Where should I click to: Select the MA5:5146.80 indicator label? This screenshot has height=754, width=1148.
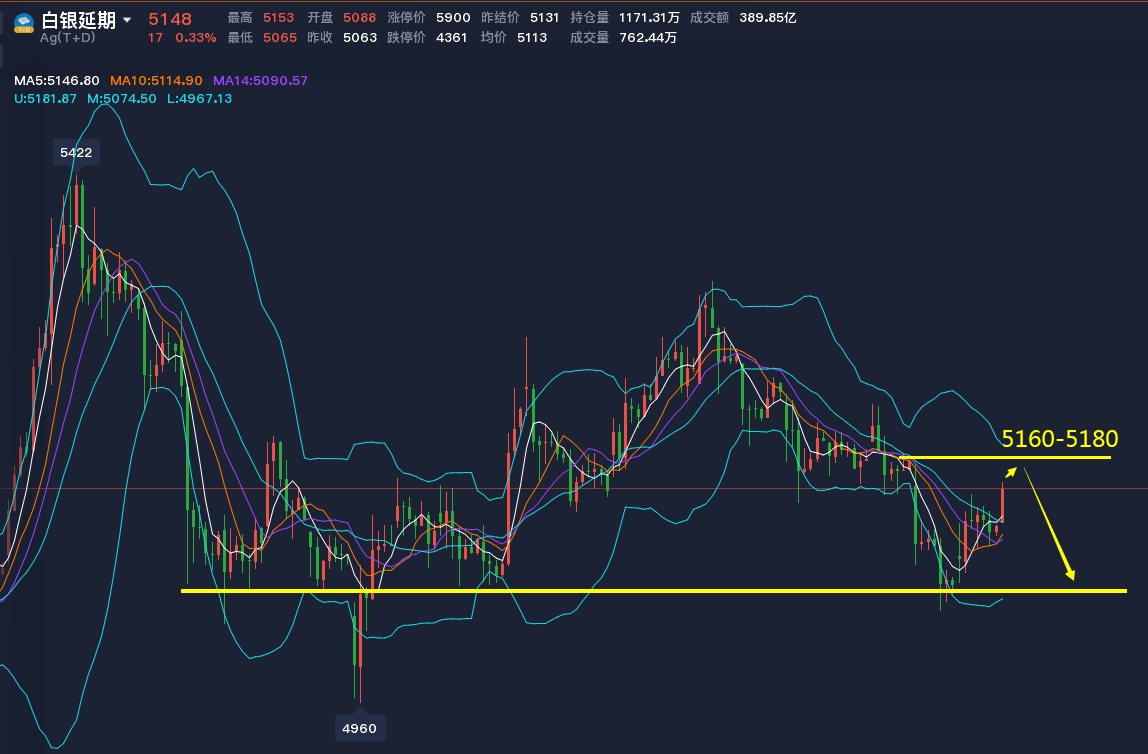point(56,81)
